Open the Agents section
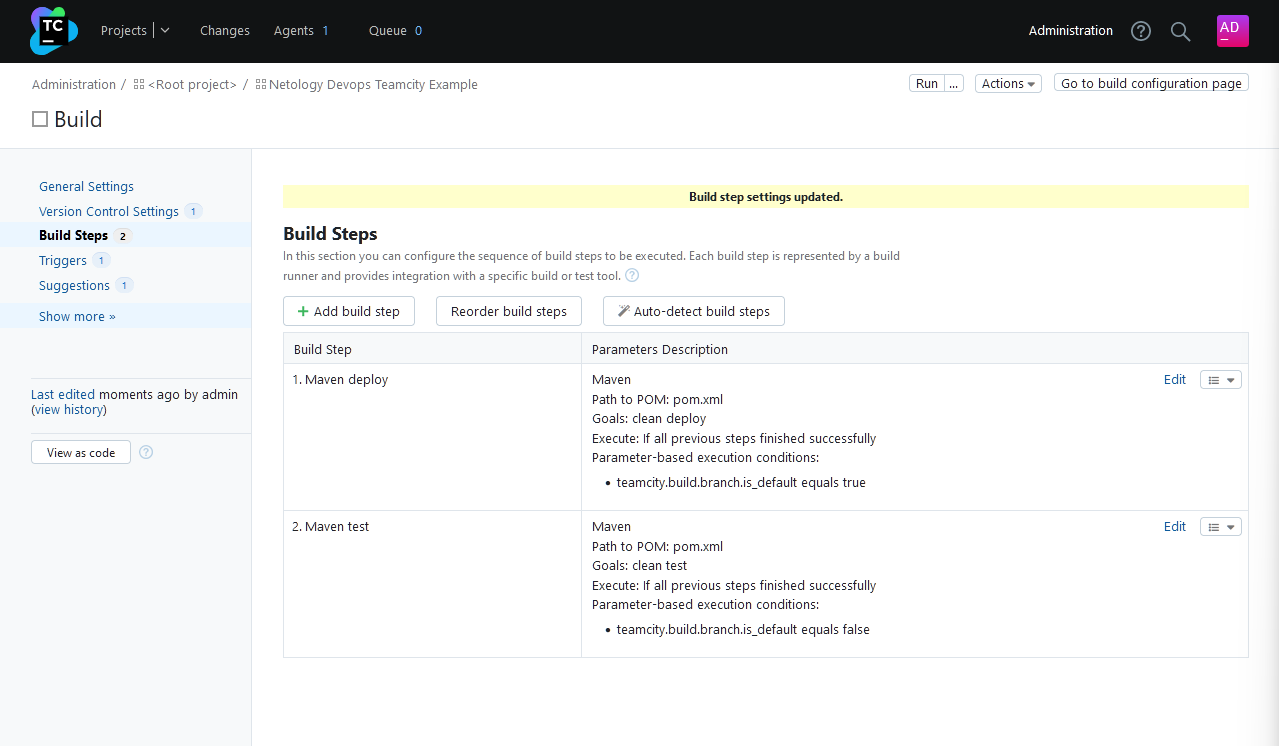Viewport: 1279px width, 746px height. click(x=293, y=31)
